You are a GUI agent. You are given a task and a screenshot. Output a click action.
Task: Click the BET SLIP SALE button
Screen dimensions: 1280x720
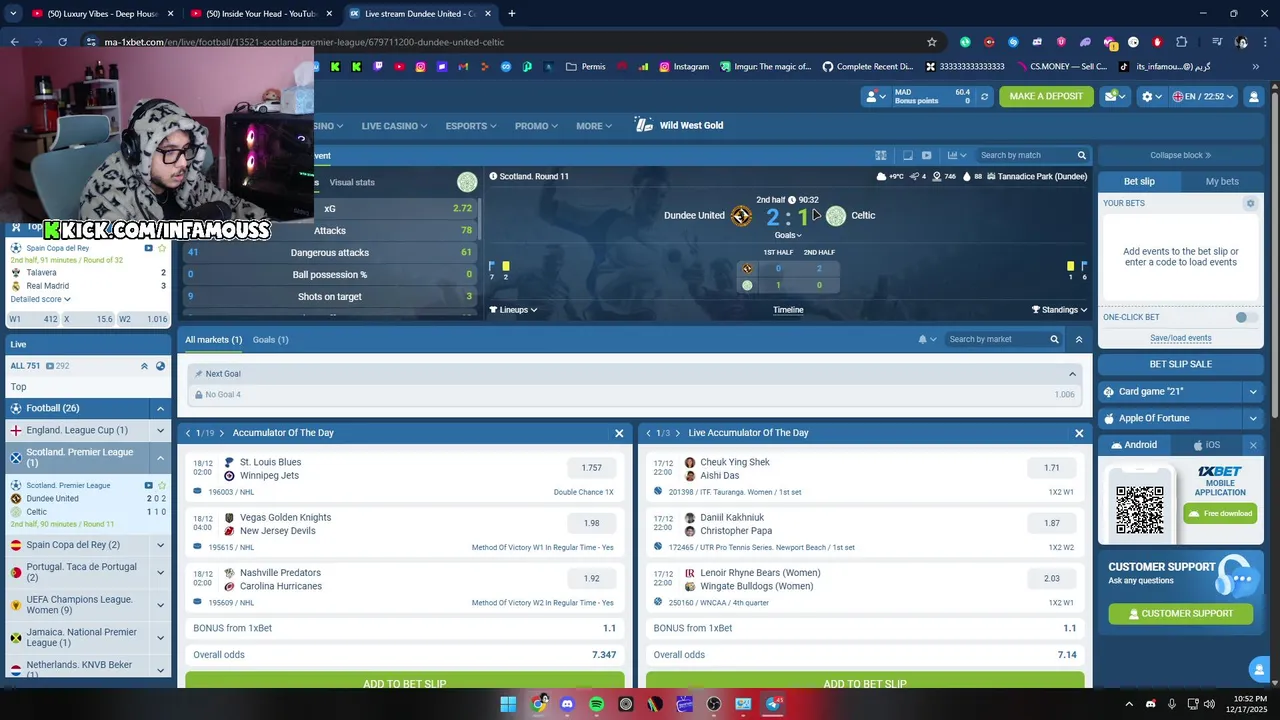[x=1180, y=365]
